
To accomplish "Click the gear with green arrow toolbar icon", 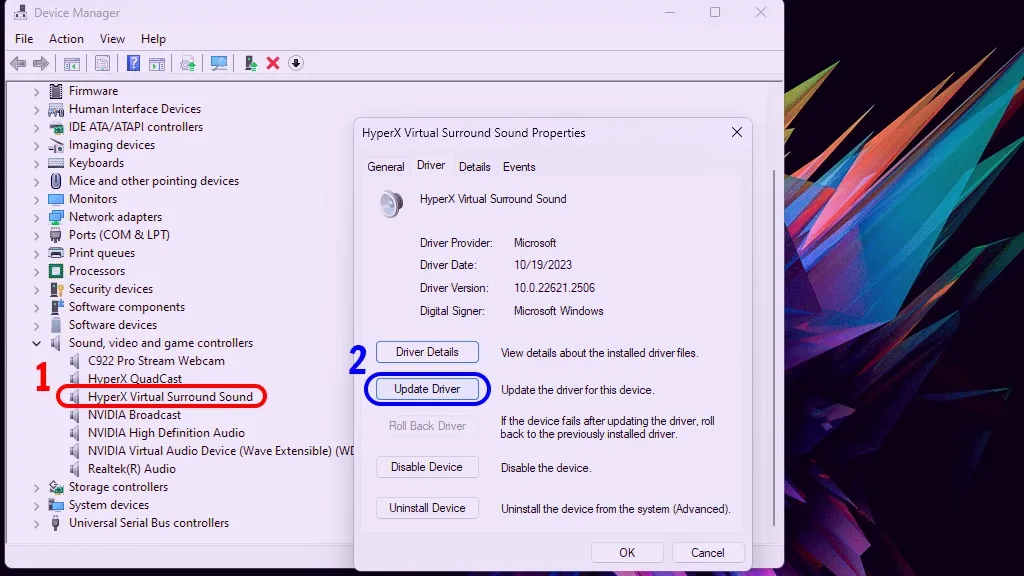I will coord(188,63).
